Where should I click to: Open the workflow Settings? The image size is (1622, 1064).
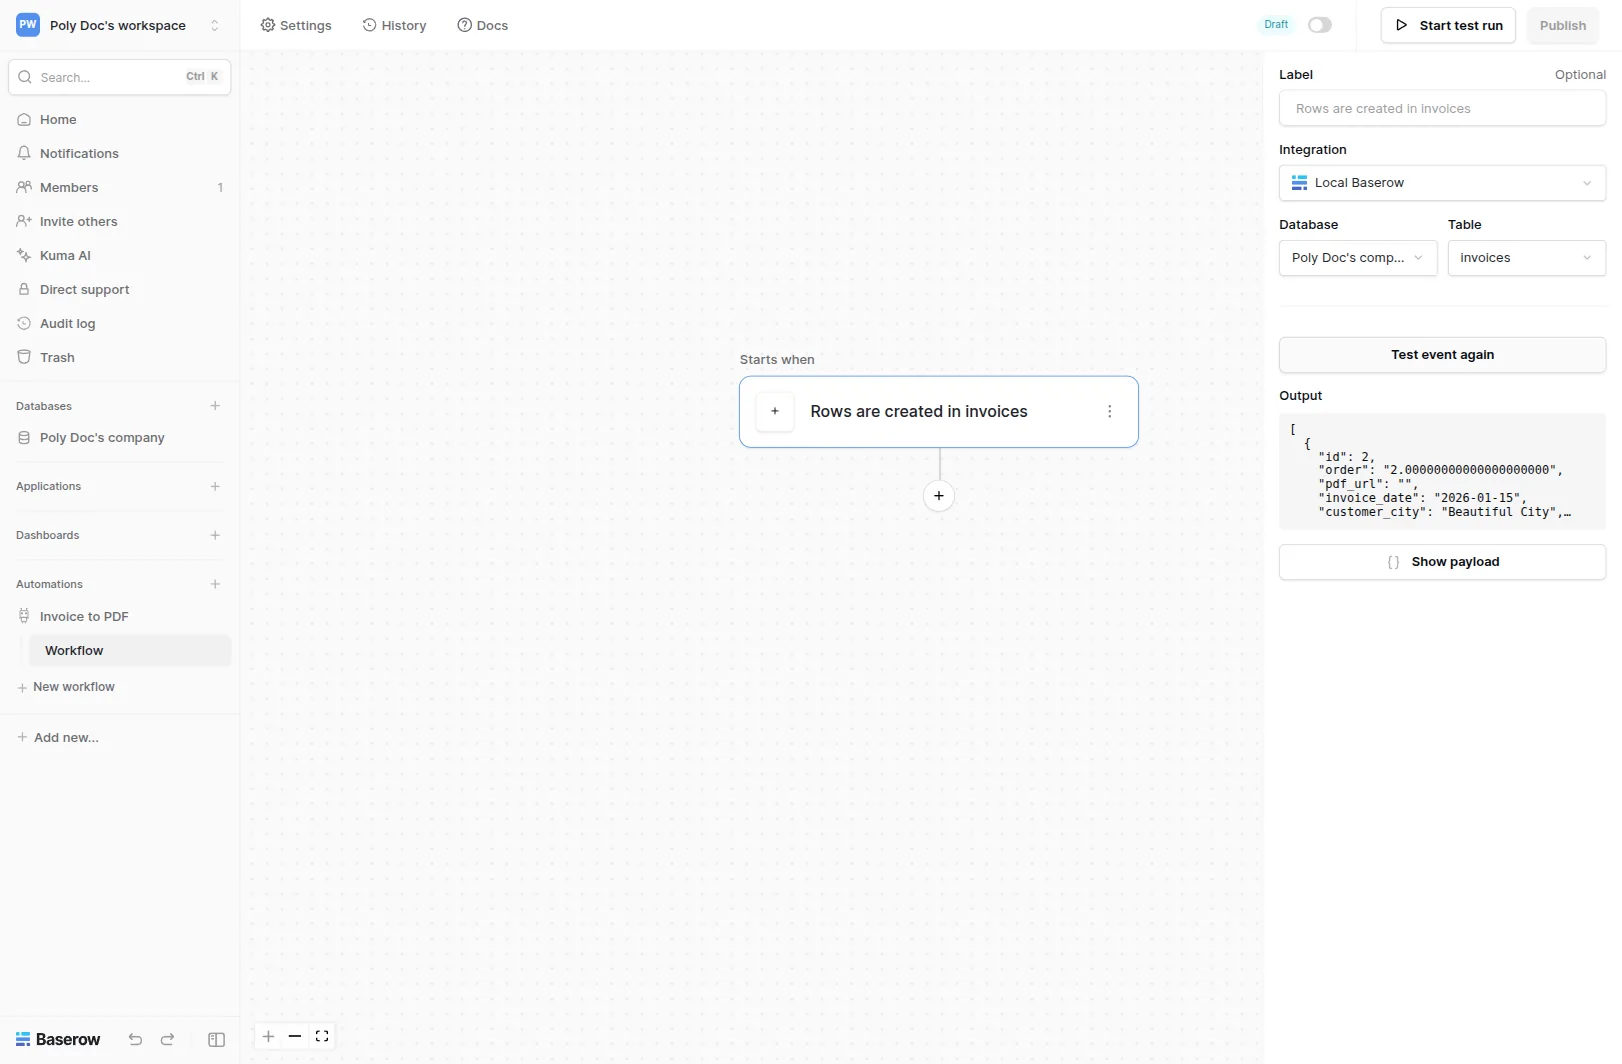click(x=296, y=25)
